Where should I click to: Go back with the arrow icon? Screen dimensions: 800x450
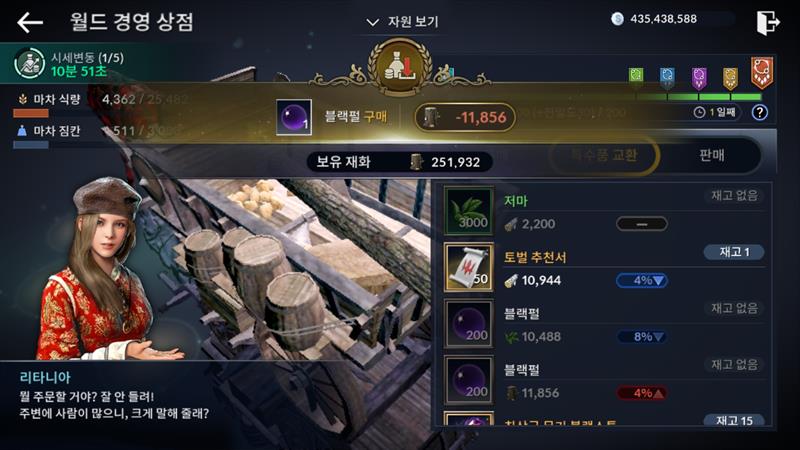point(30,22)
